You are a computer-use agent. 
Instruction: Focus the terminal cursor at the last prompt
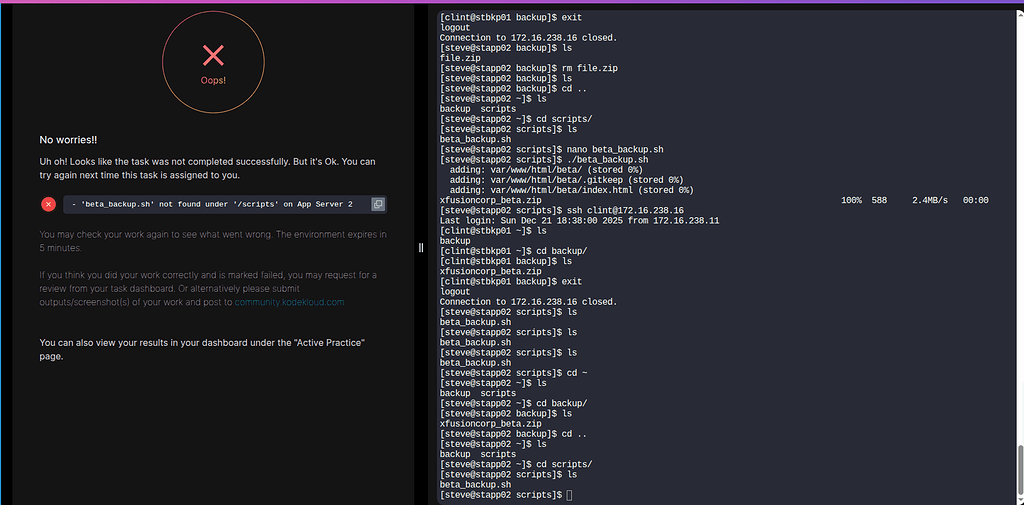click(x=569, y=496)
